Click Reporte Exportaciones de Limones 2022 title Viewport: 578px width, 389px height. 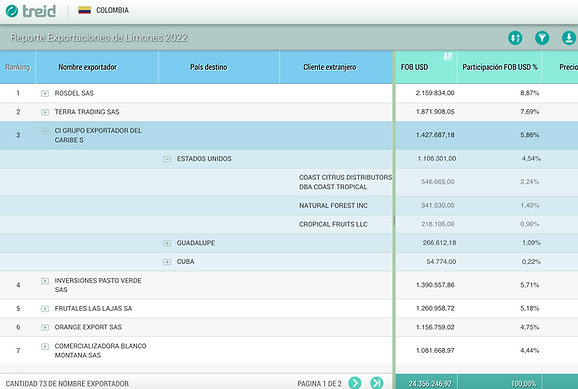click(x=99, y=38)
